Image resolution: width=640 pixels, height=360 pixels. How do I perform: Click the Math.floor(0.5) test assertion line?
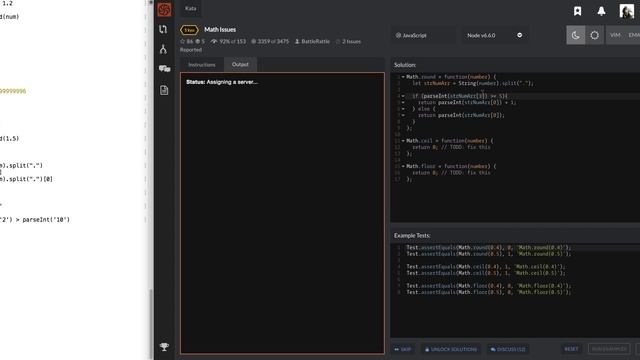pyautogui.click(x=489, y=292)
